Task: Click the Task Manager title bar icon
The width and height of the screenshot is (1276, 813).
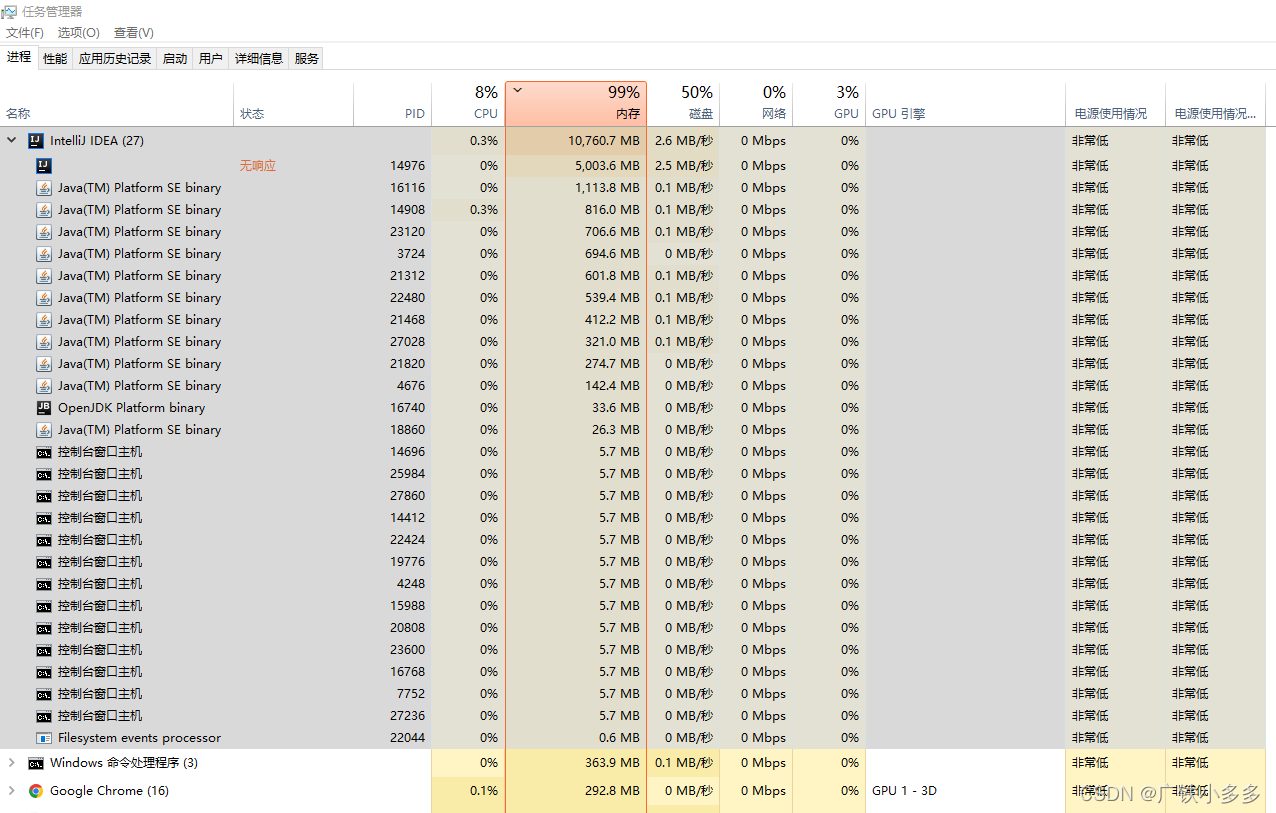Action: pyautogui.click(x=9, y=11)
